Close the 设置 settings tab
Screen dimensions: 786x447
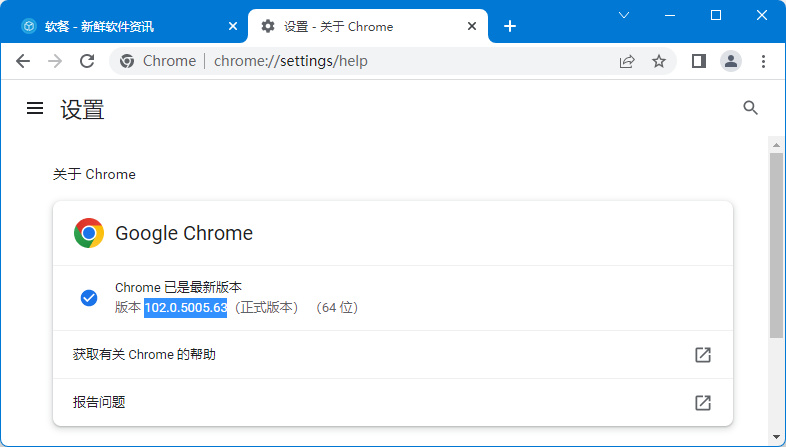point(472,26)
